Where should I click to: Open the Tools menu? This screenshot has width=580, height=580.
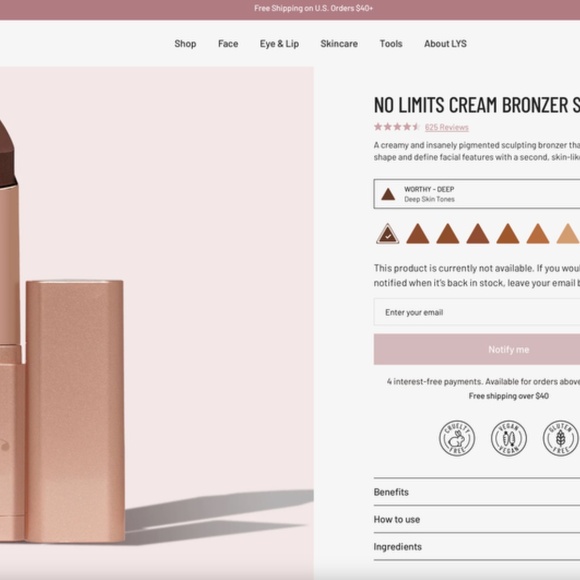[x=391, y=44]
